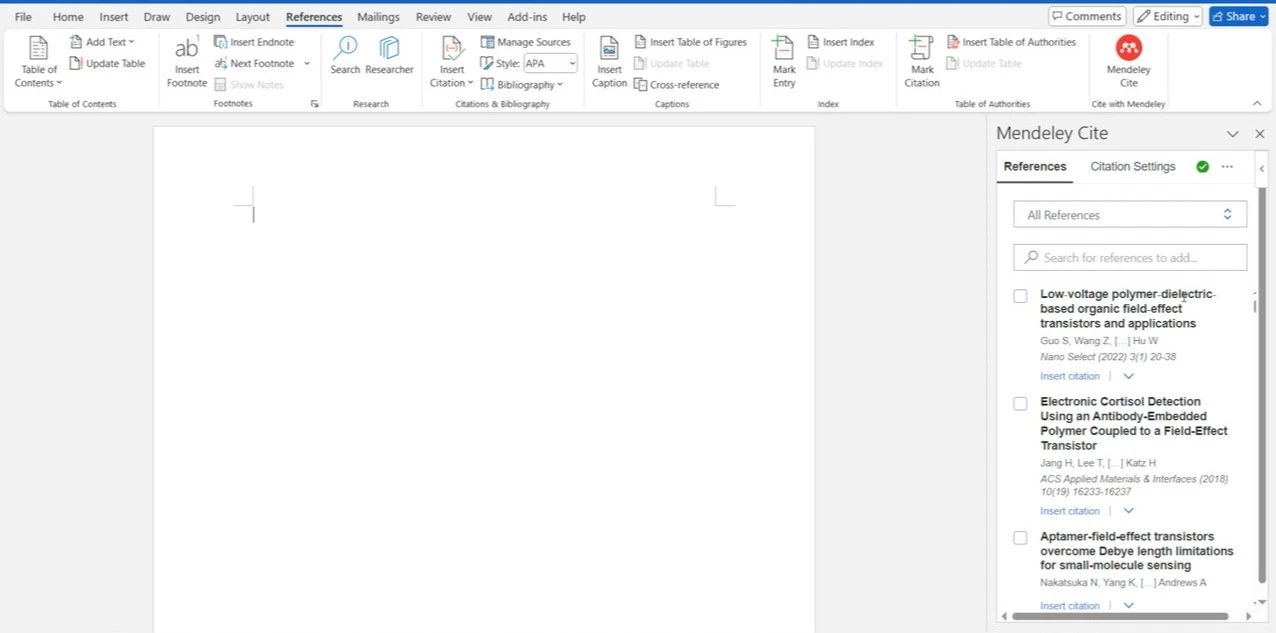
Task: Click Insert Index
Action: click(x=840, y=42)
